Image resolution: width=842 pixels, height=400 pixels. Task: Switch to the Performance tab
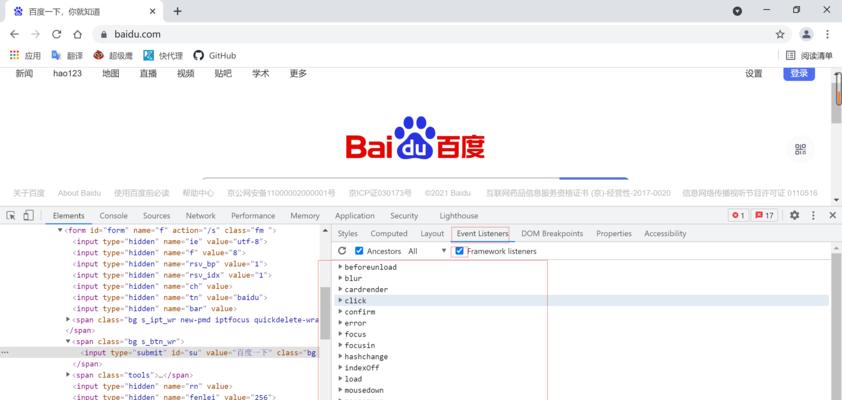(253, 215)
